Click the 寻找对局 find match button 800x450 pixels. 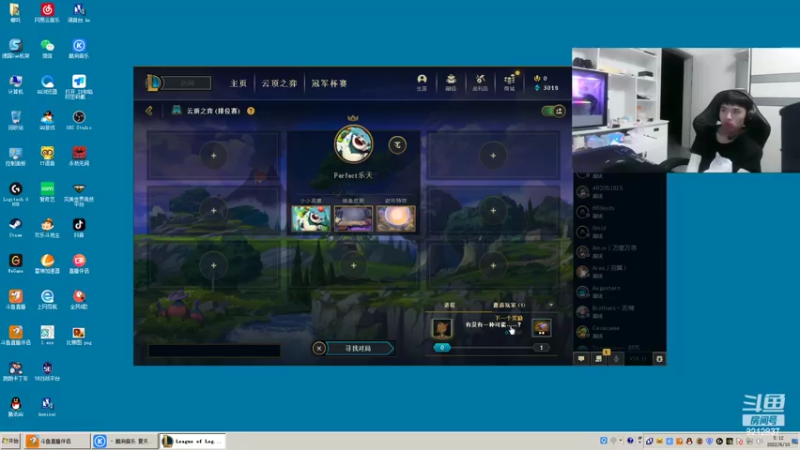click(x=359, y=348)
